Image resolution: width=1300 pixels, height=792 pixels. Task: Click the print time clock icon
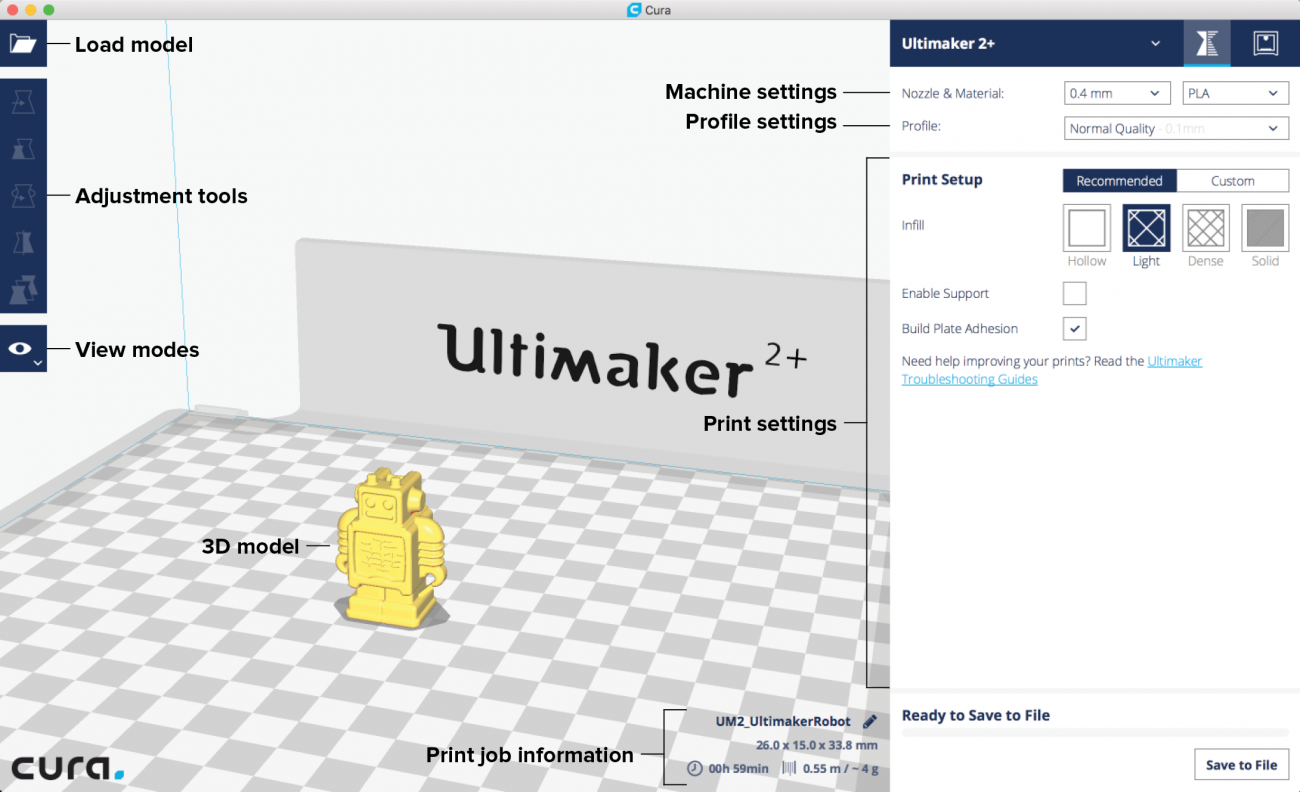tap(695, 768)
